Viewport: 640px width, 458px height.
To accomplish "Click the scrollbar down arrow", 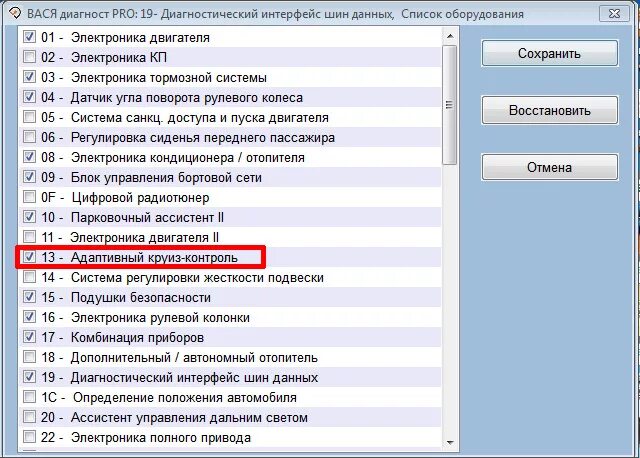I will coord(450,442).
